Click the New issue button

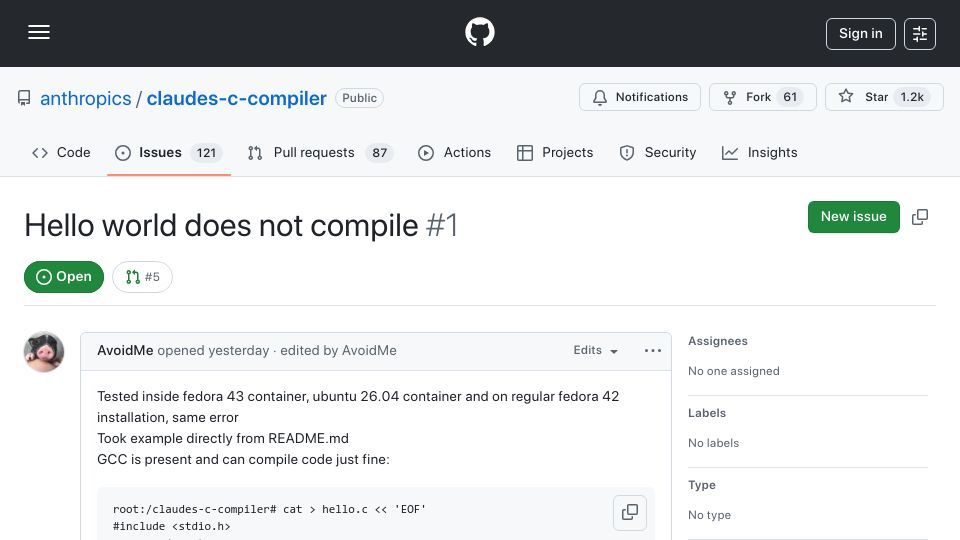pyautogui.click(x=853, y=217)
